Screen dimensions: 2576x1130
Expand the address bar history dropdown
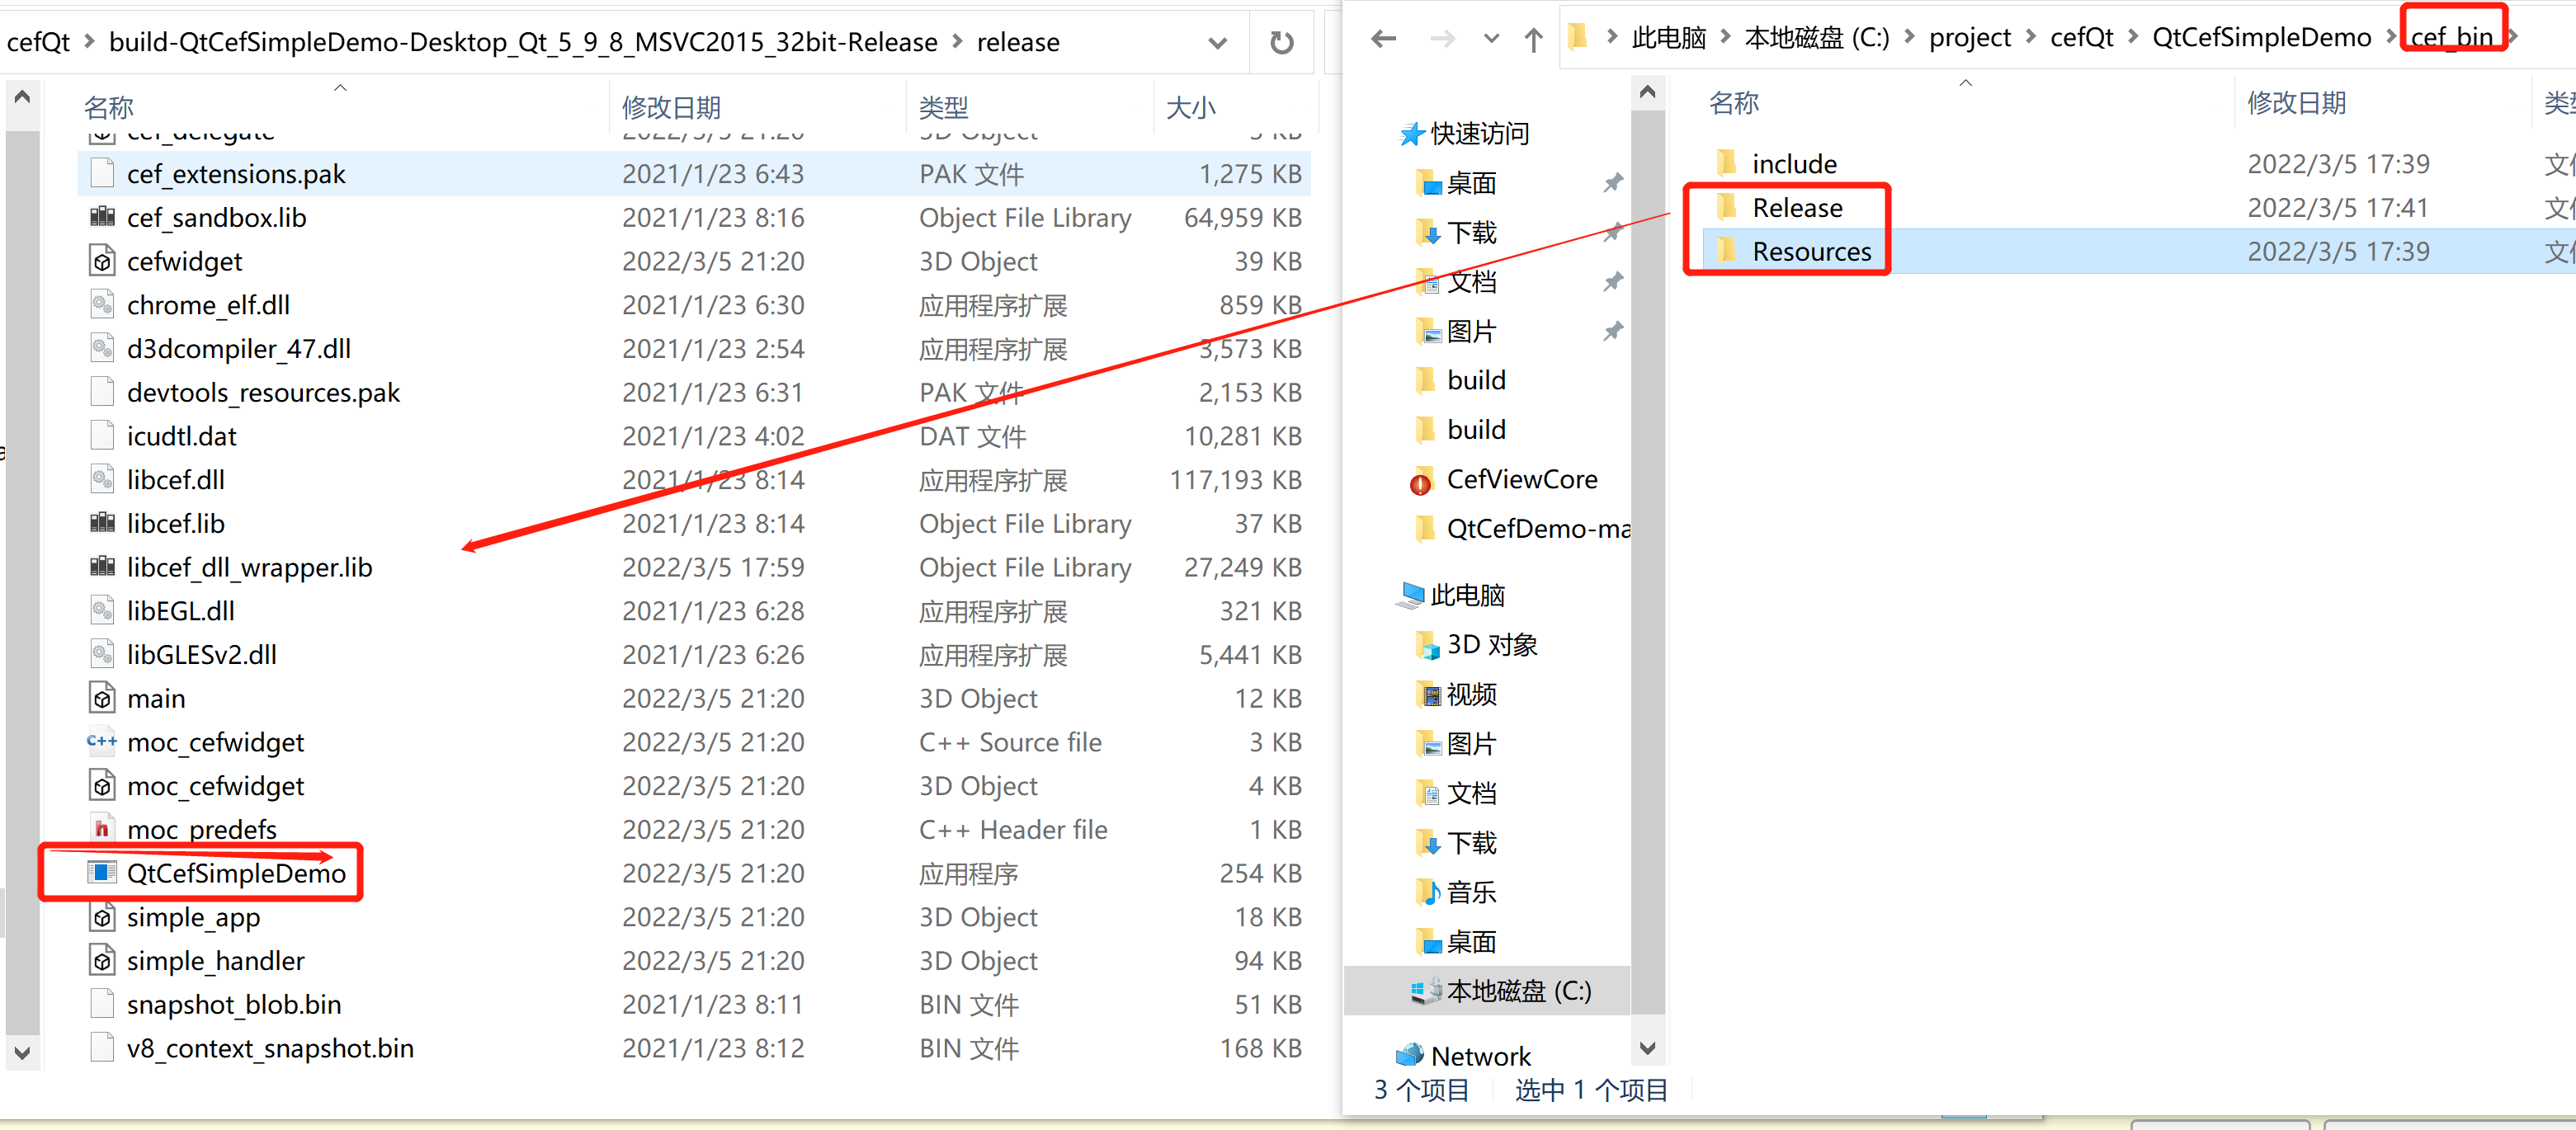[1216, 42]
